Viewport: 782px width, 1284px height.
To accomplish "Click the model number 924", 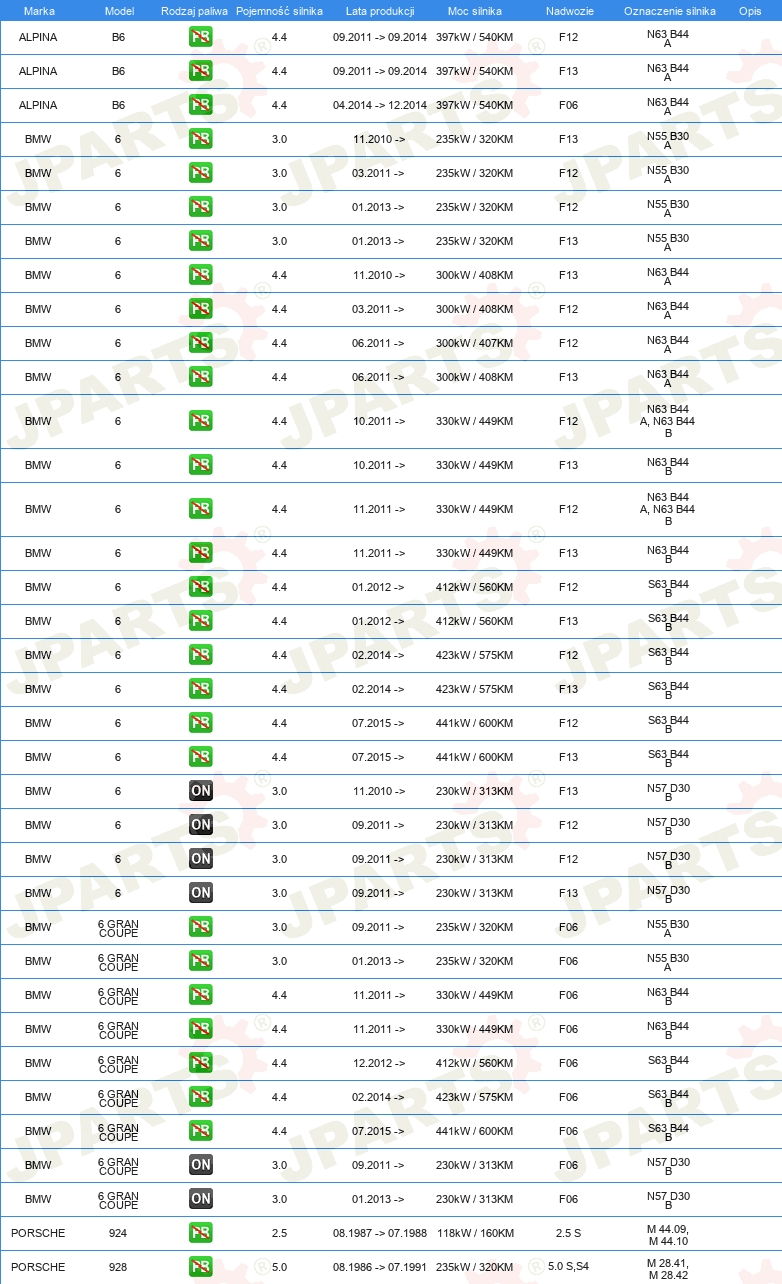I will pyautogui.click(x=118, y=1234).
